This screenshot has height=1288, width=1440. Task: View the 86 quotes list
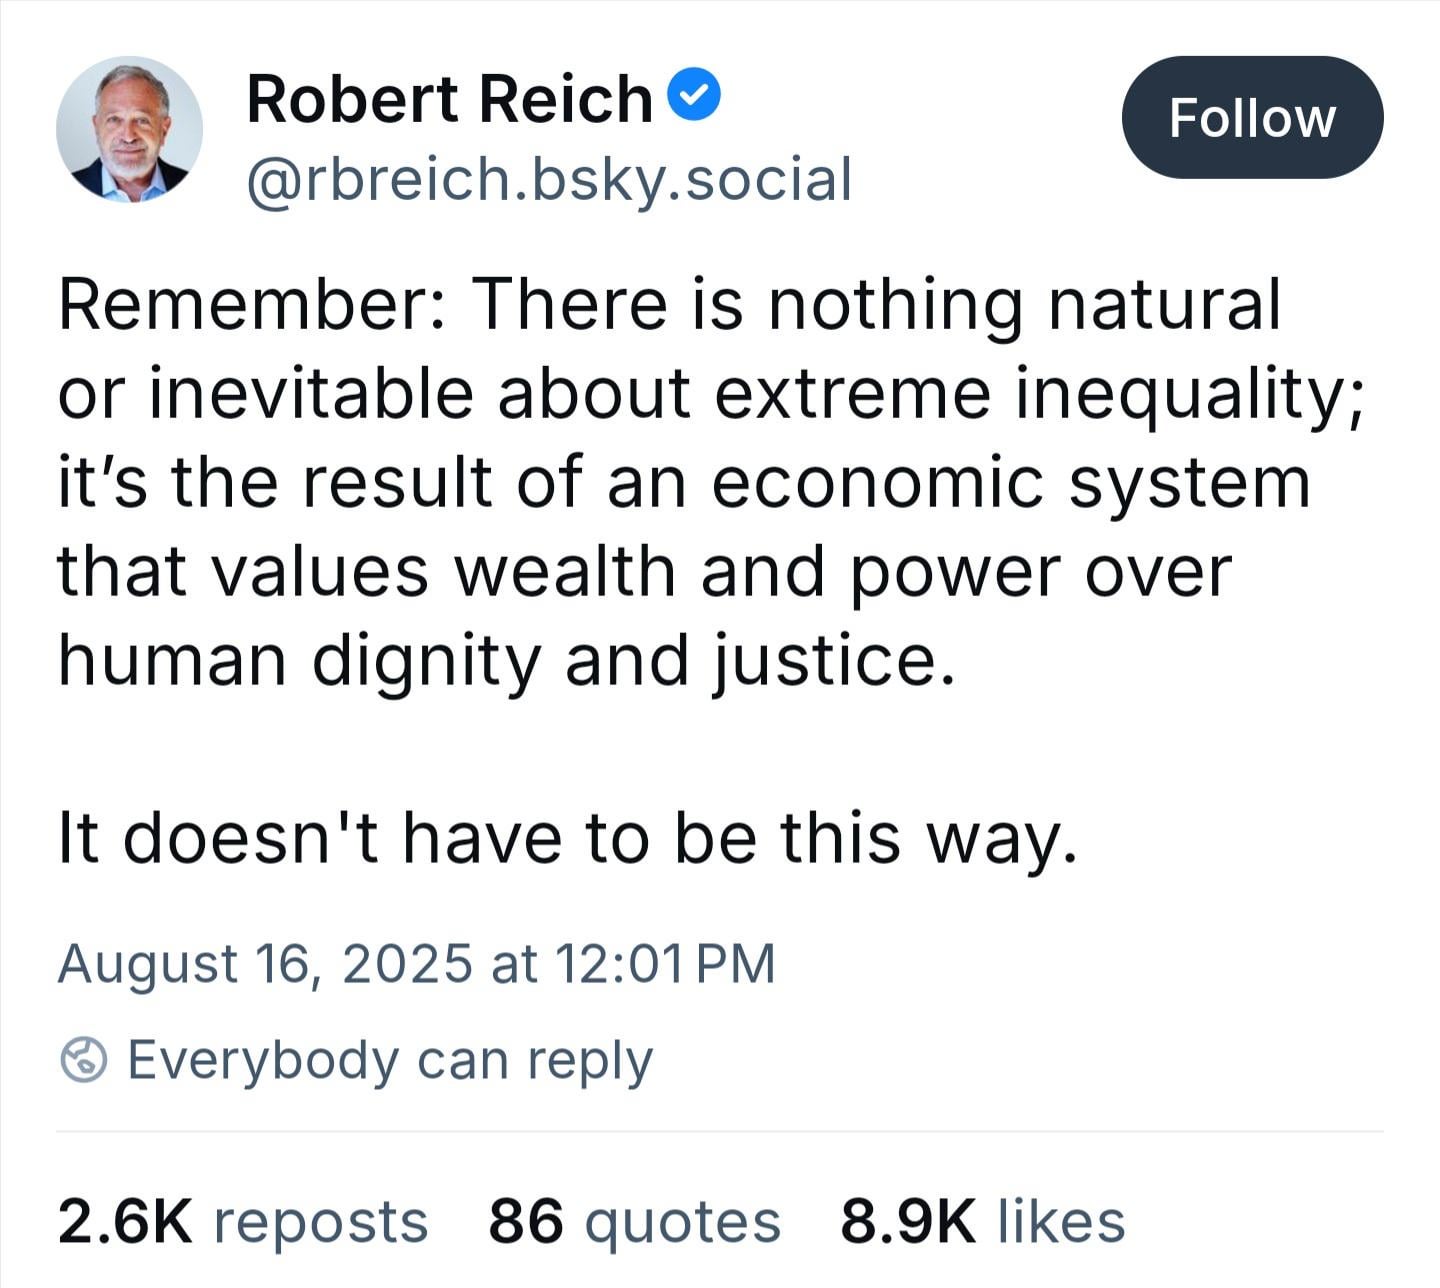[x=634, y=1222]
